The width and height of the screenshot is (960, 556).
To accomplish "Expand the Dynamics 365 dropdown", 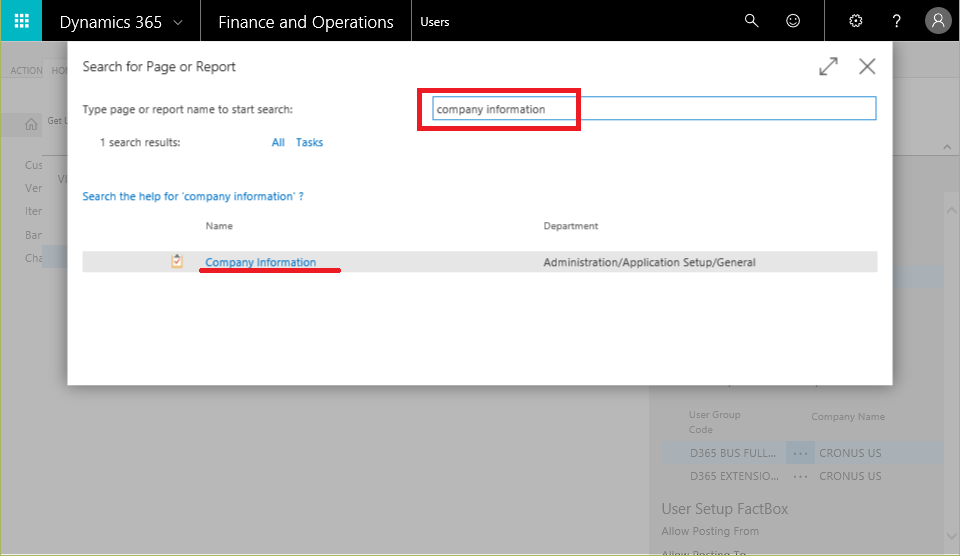I will pos(178,21).
